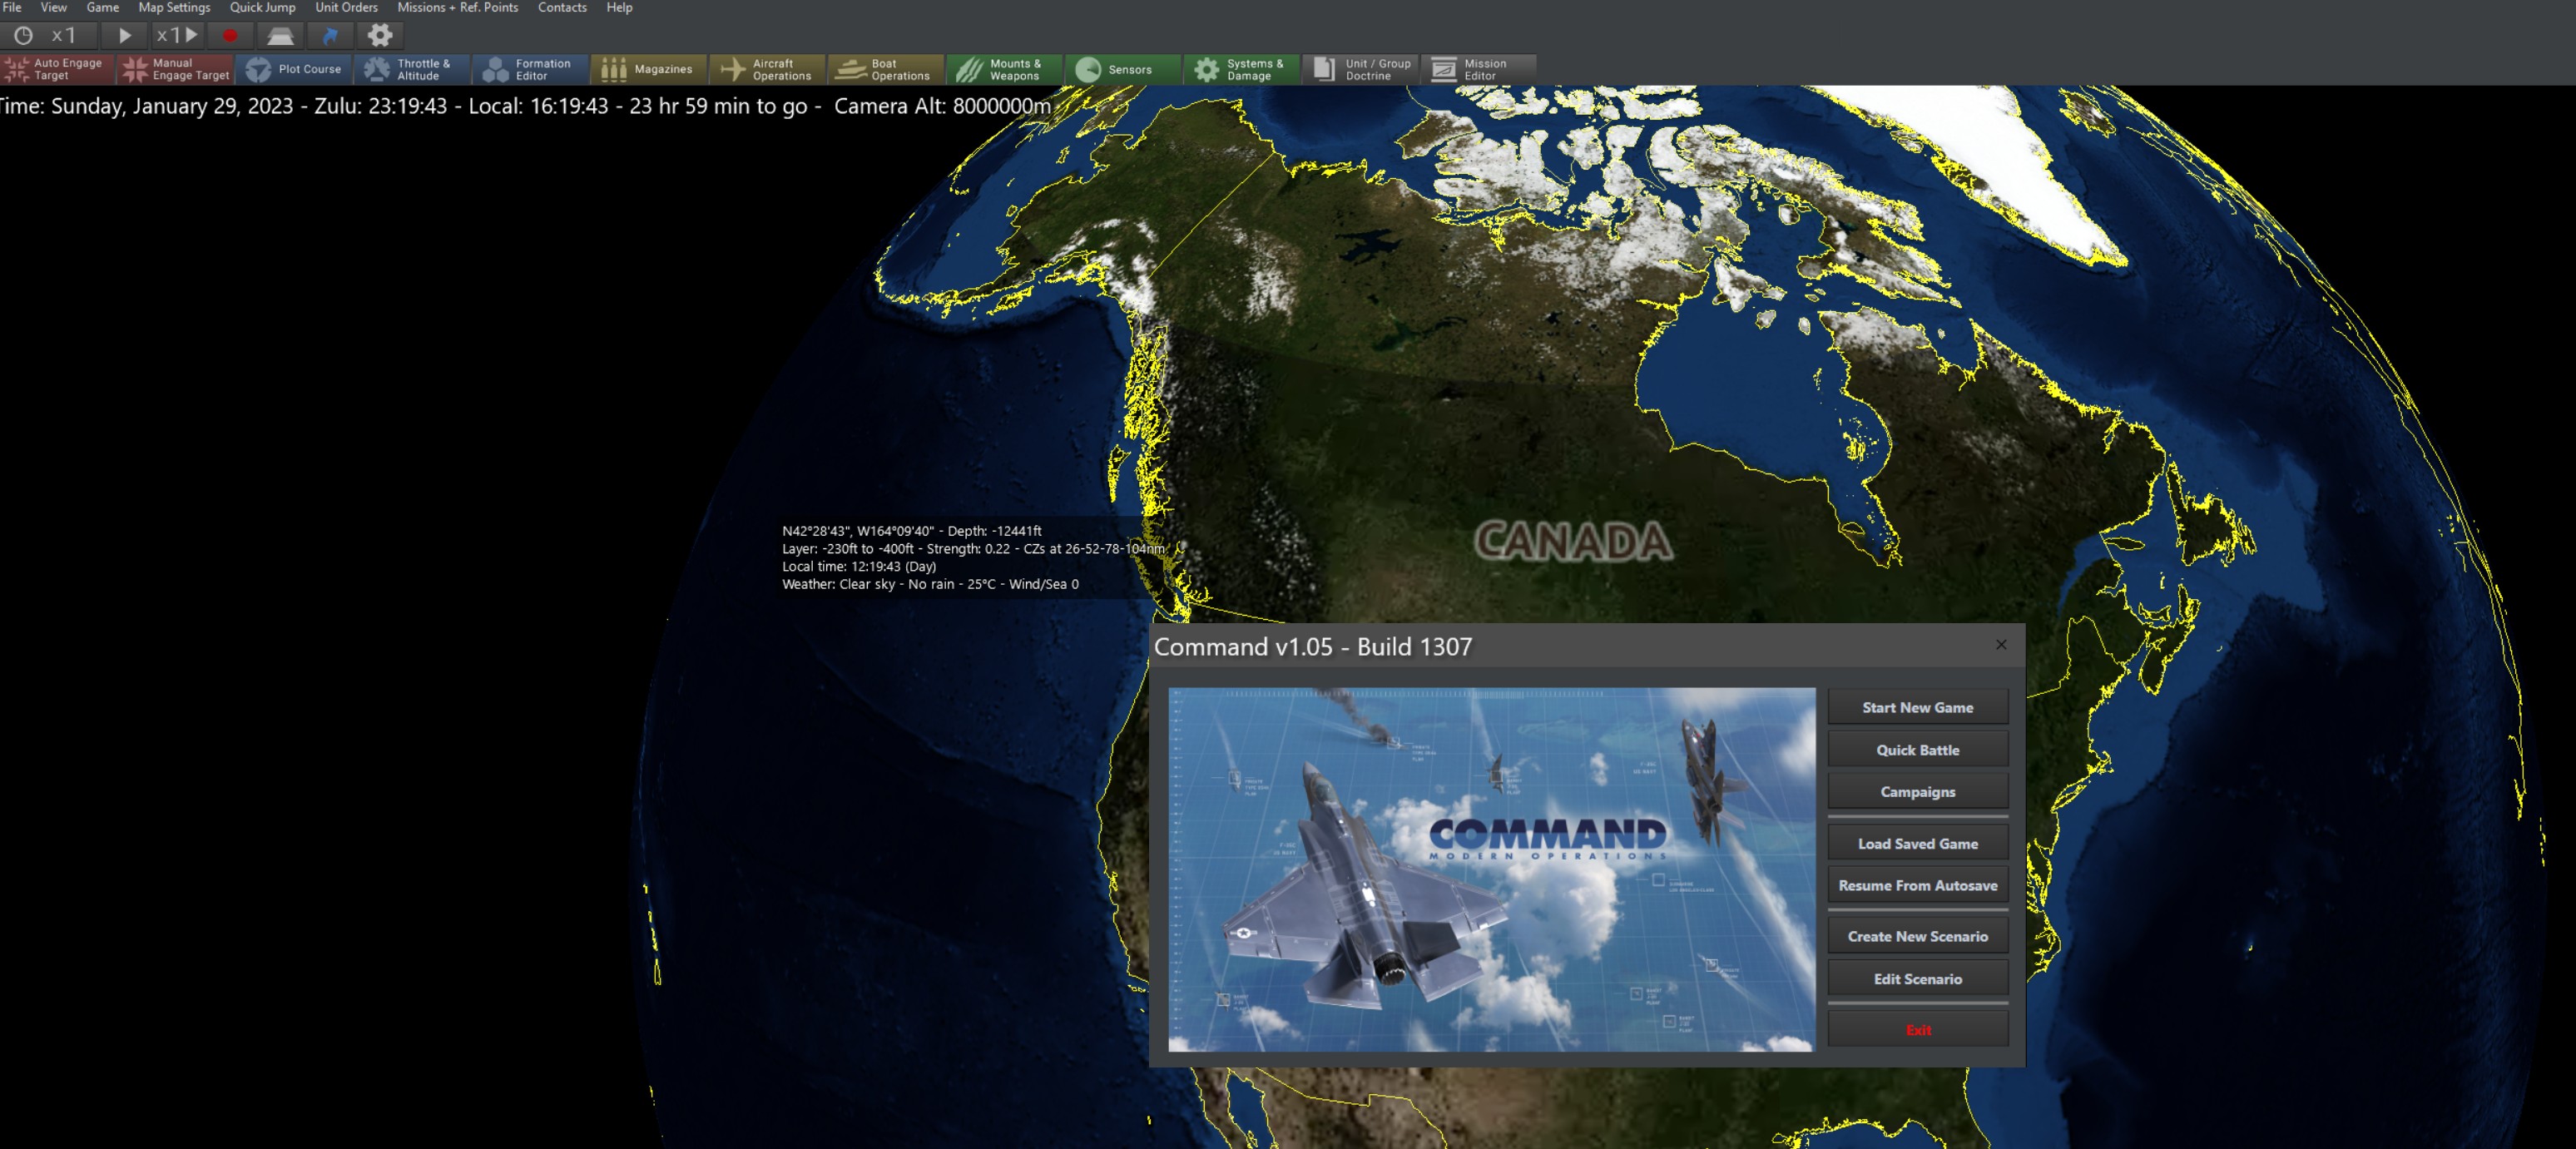This screenshot has width=2576, height=1149.
Task: Select Resume From Autosave
Action: point(1917,886)
